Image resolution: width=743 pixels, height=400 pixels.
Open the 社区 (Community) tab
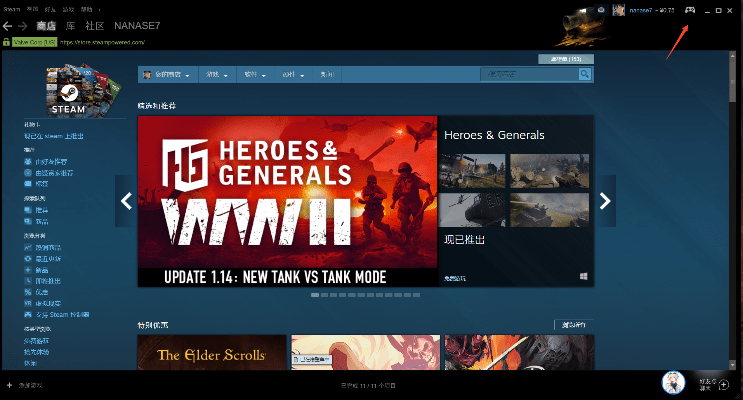98,26
